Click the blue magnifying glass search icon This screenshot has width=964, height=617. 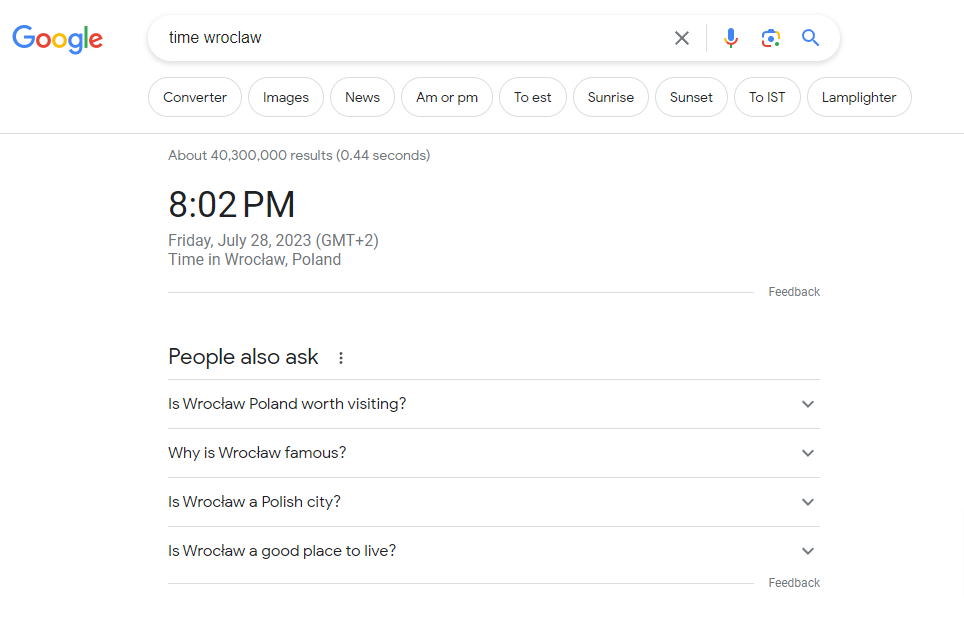point(810,38)
